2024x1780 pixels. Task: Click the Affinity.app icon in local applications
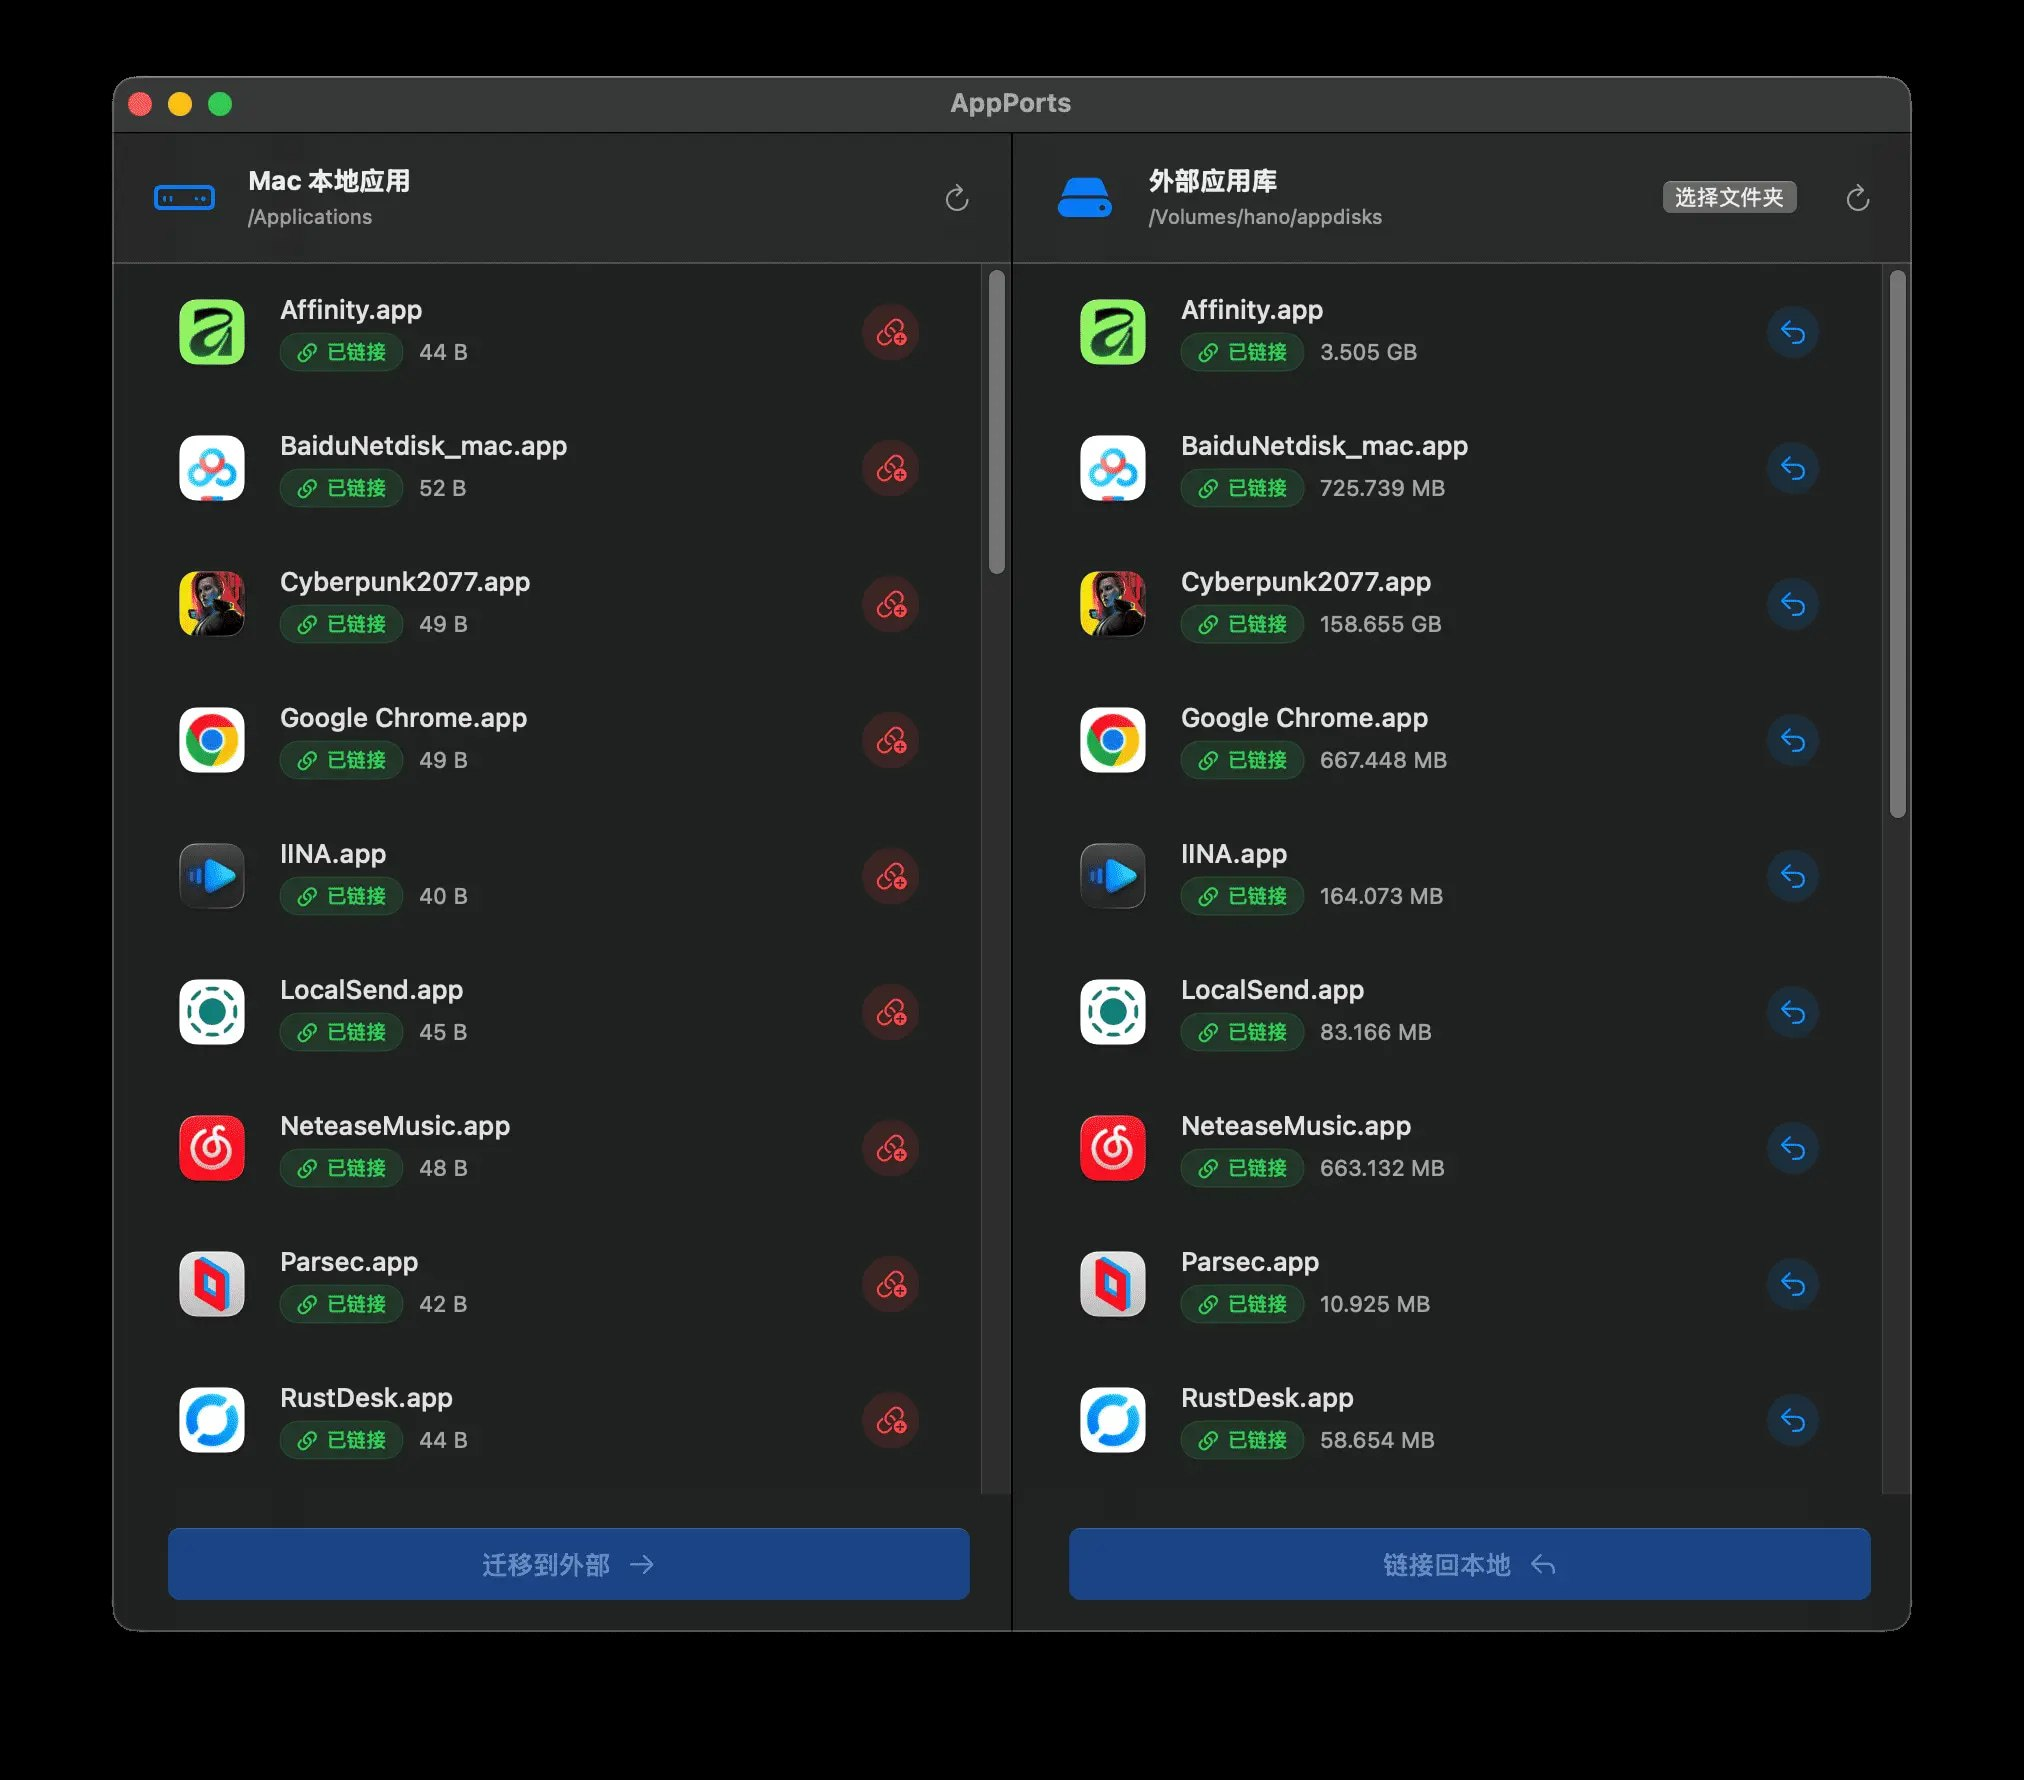[x=211, y=333]
